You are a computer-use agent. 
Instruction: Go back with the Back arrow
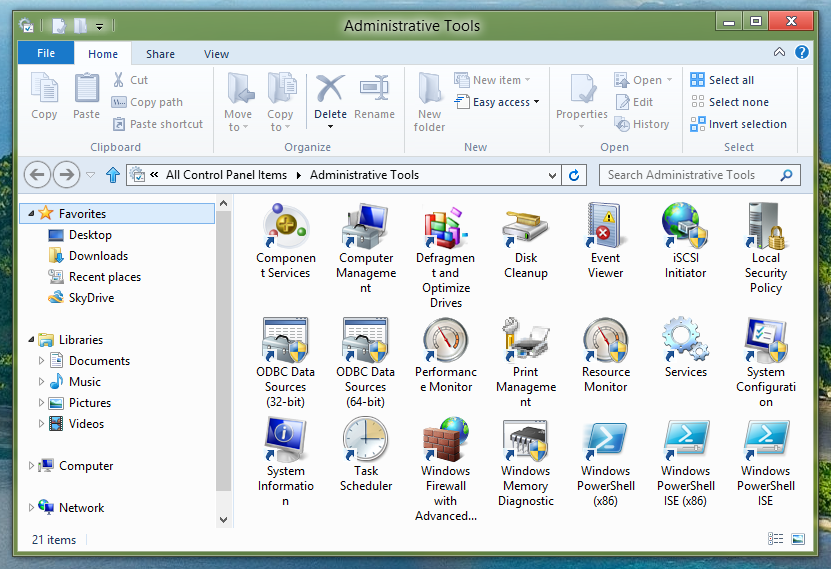(37, 175)
